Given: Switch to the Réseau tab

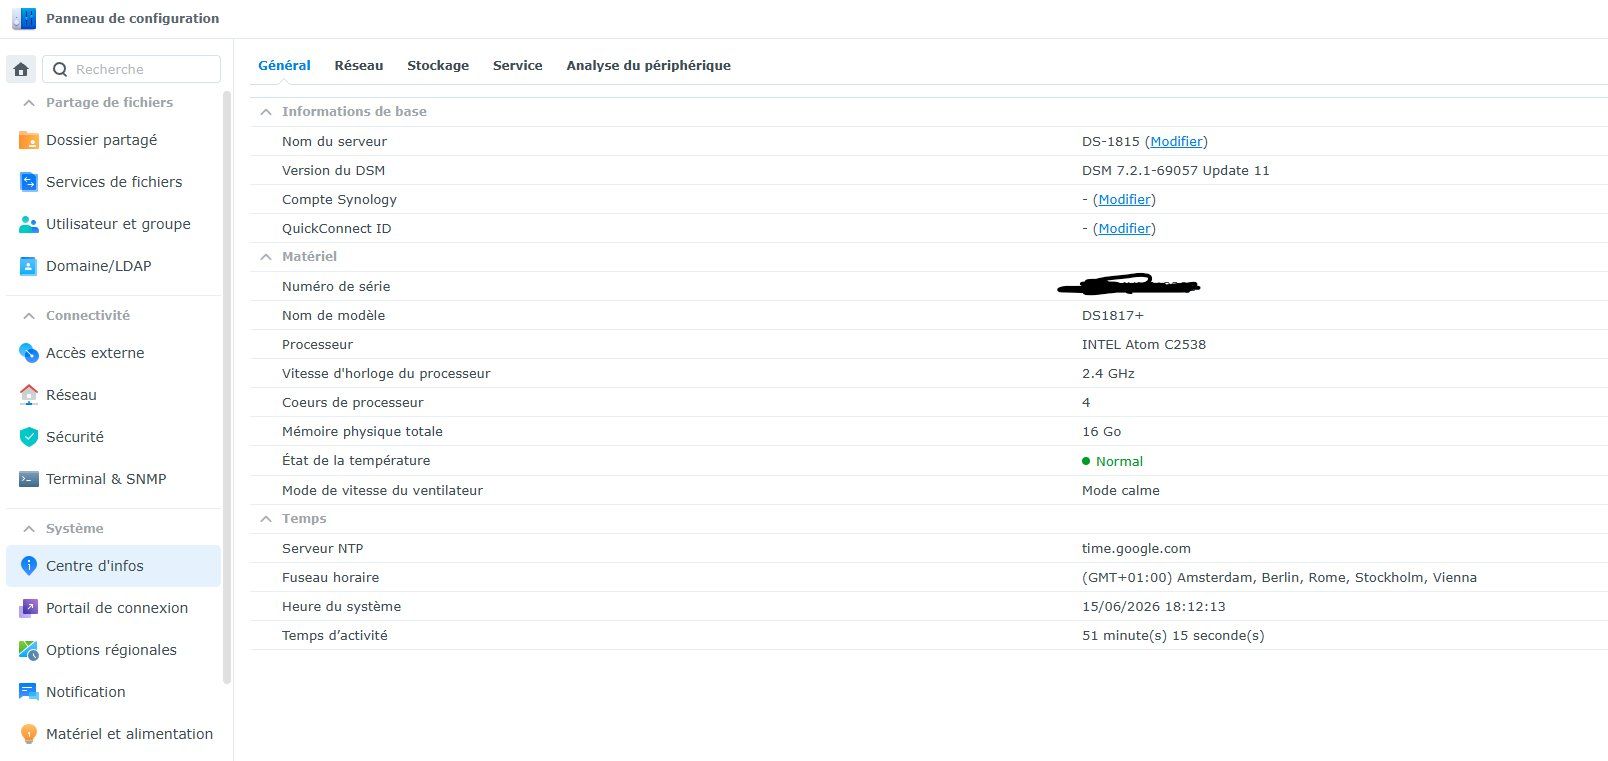Looking at the screenshot, I should coord(359,65).
